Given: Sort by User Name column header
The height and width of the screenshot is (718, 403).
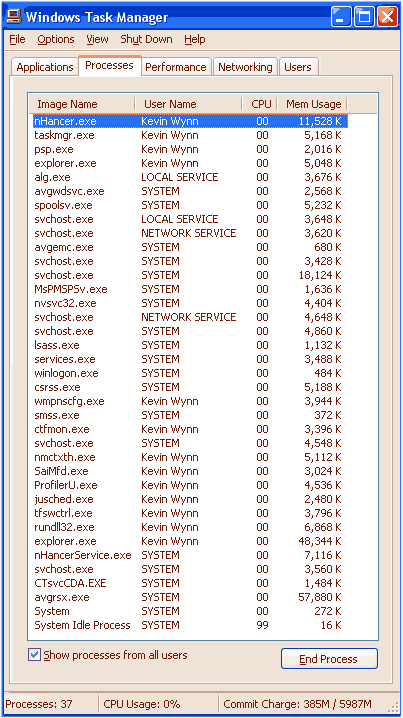Looking at the screenshot, I should click(188, 104).
